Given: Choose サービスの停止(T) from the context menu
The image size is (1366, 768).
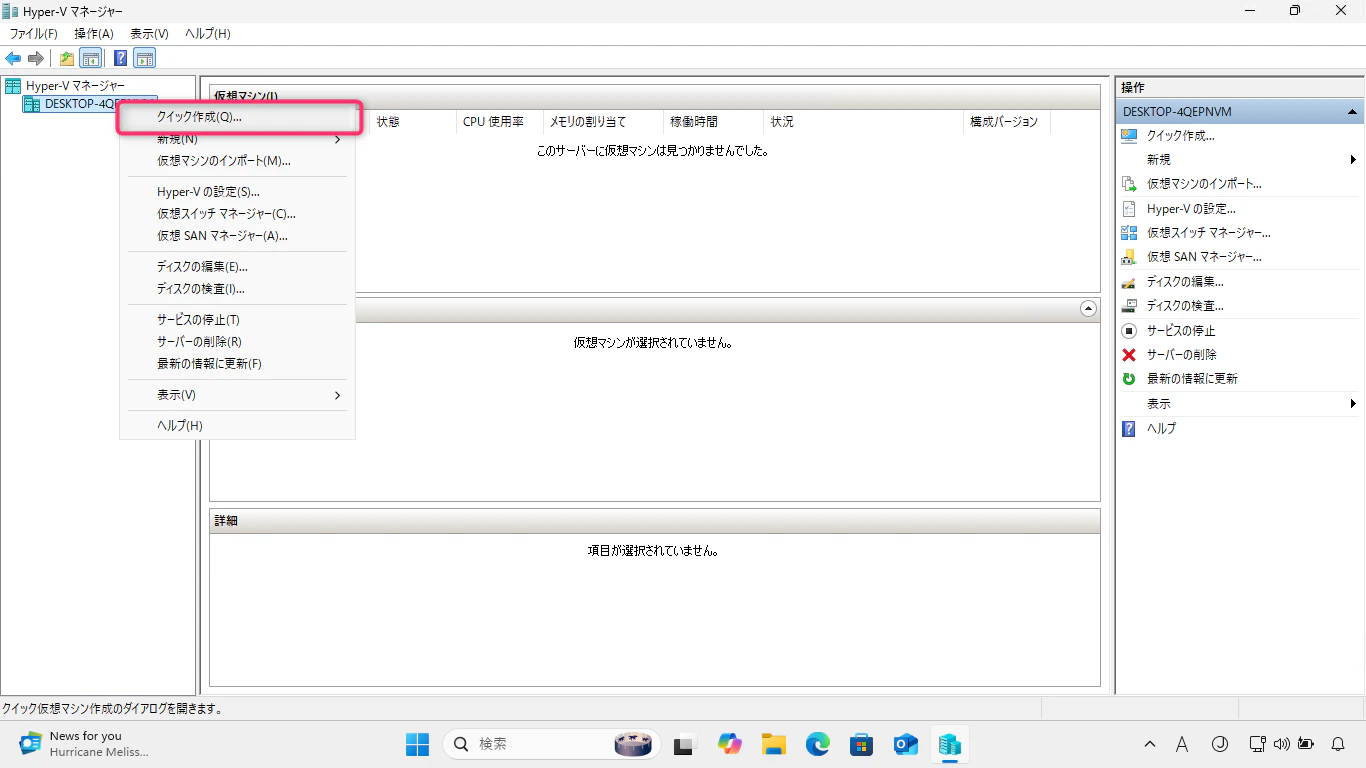Looking at the screenshot, I should pos(237,320).
